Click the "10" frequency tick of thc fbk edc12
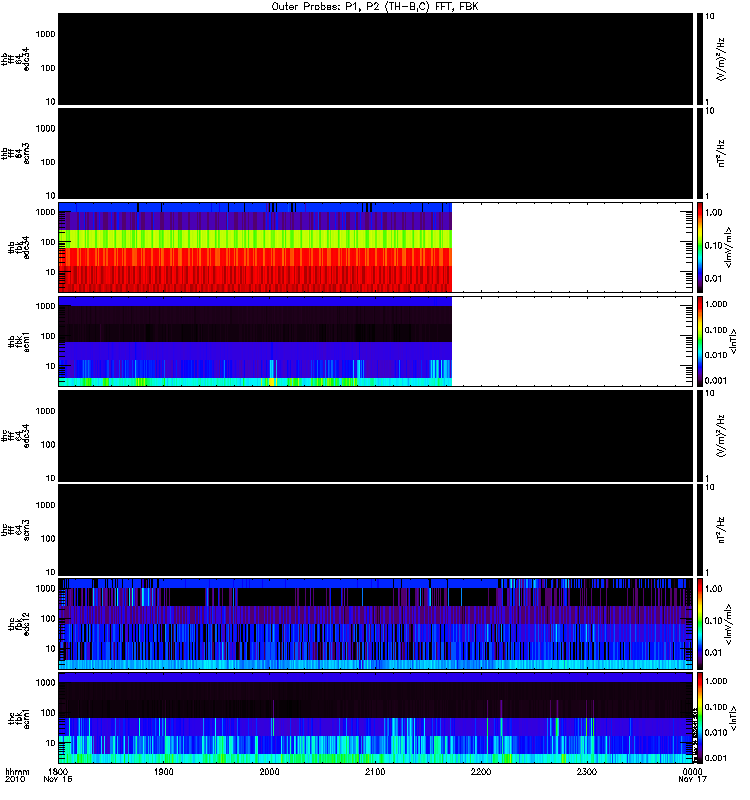750x800 pixels. [50, 649]
